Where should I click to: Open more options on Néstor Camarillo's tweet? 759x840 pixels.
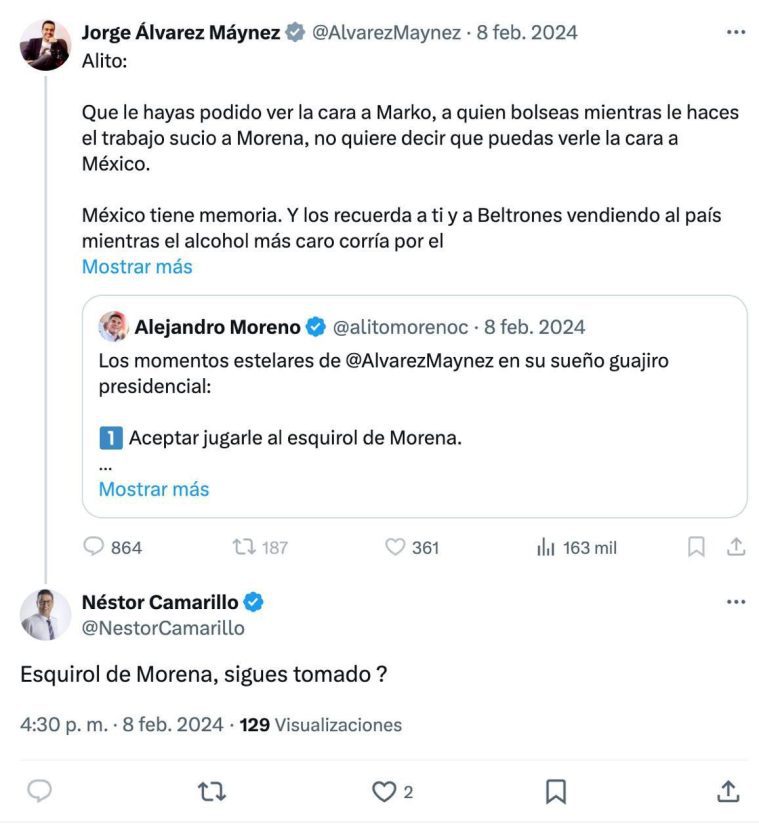pyautogui.click(x=736, y=602)
